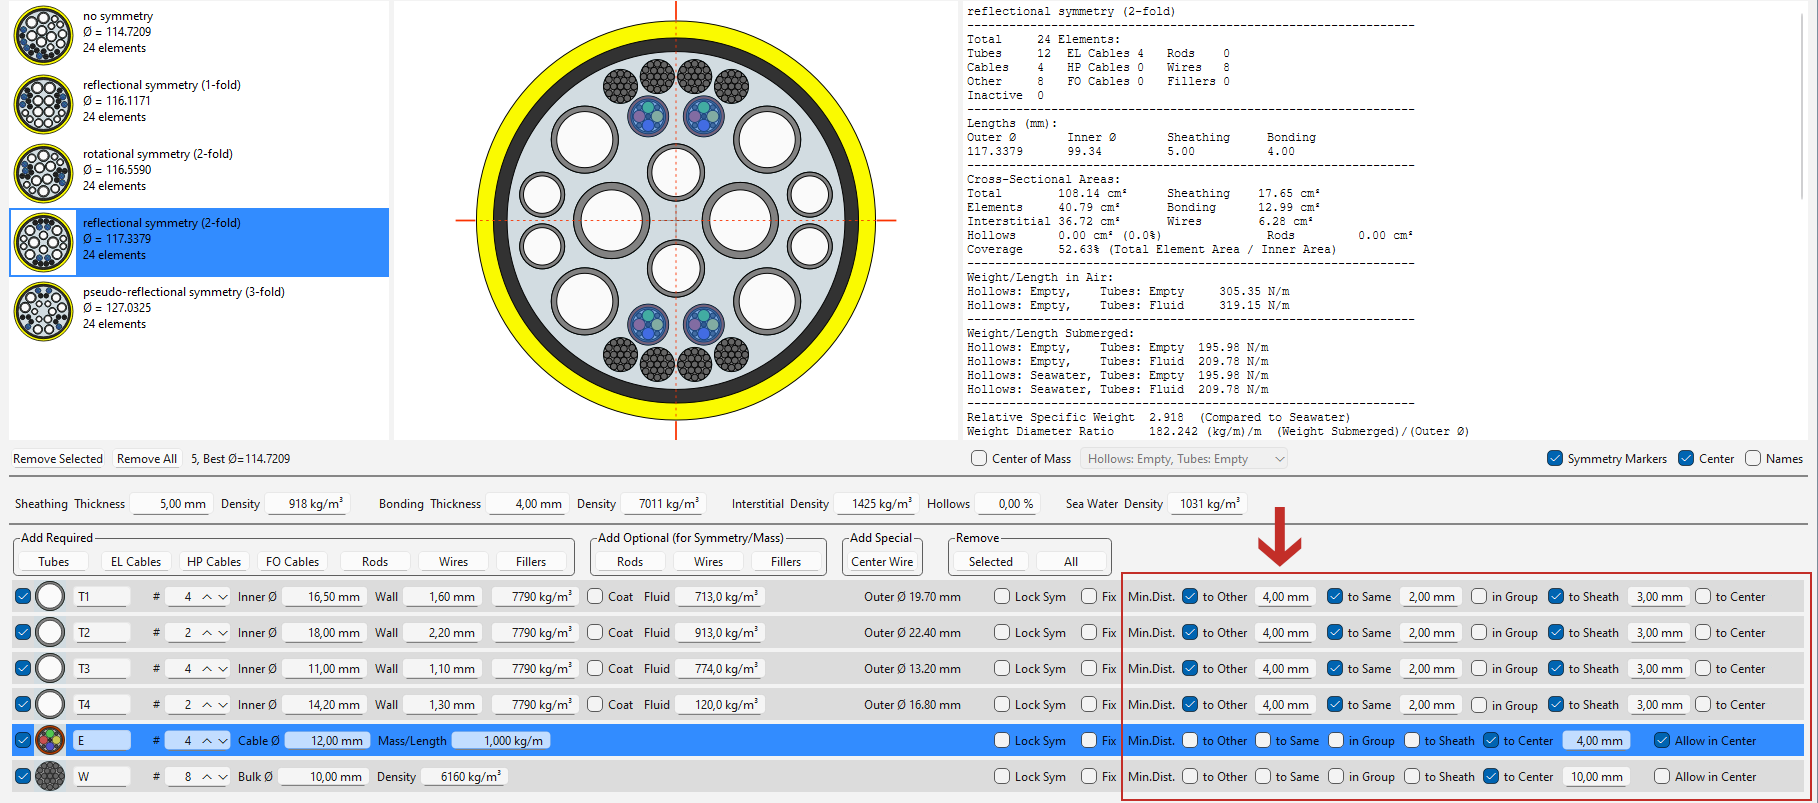Screen dimensions: 1818x803
Task: Click the W wire bundle icon
Action: point(50,777)
